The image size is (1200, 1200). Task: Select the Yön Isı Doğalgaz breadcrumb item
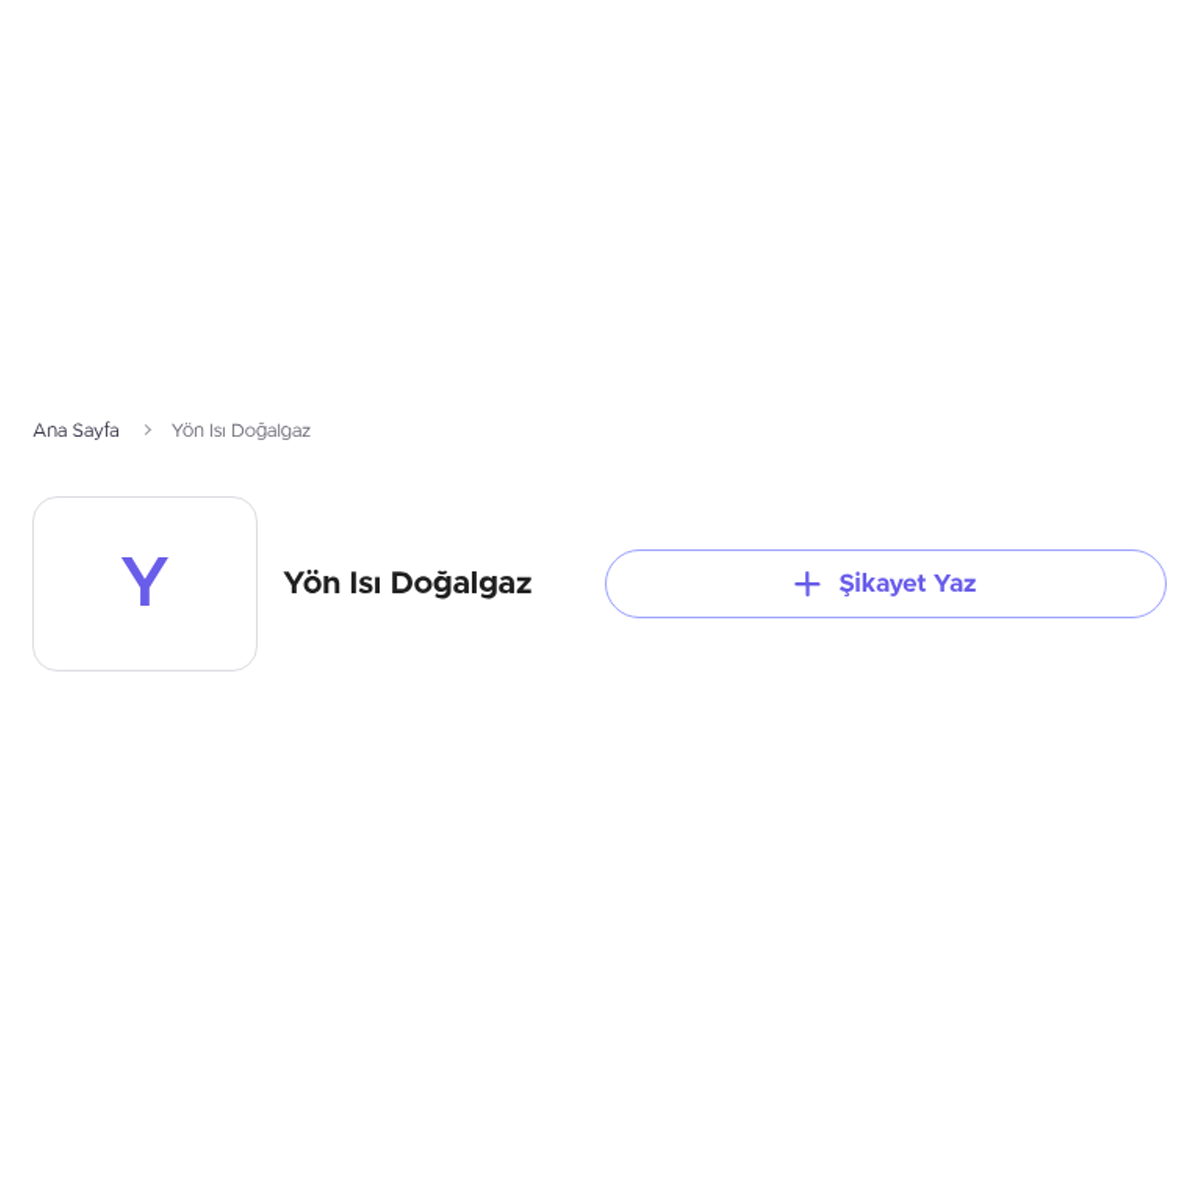[x=241, y=430]
